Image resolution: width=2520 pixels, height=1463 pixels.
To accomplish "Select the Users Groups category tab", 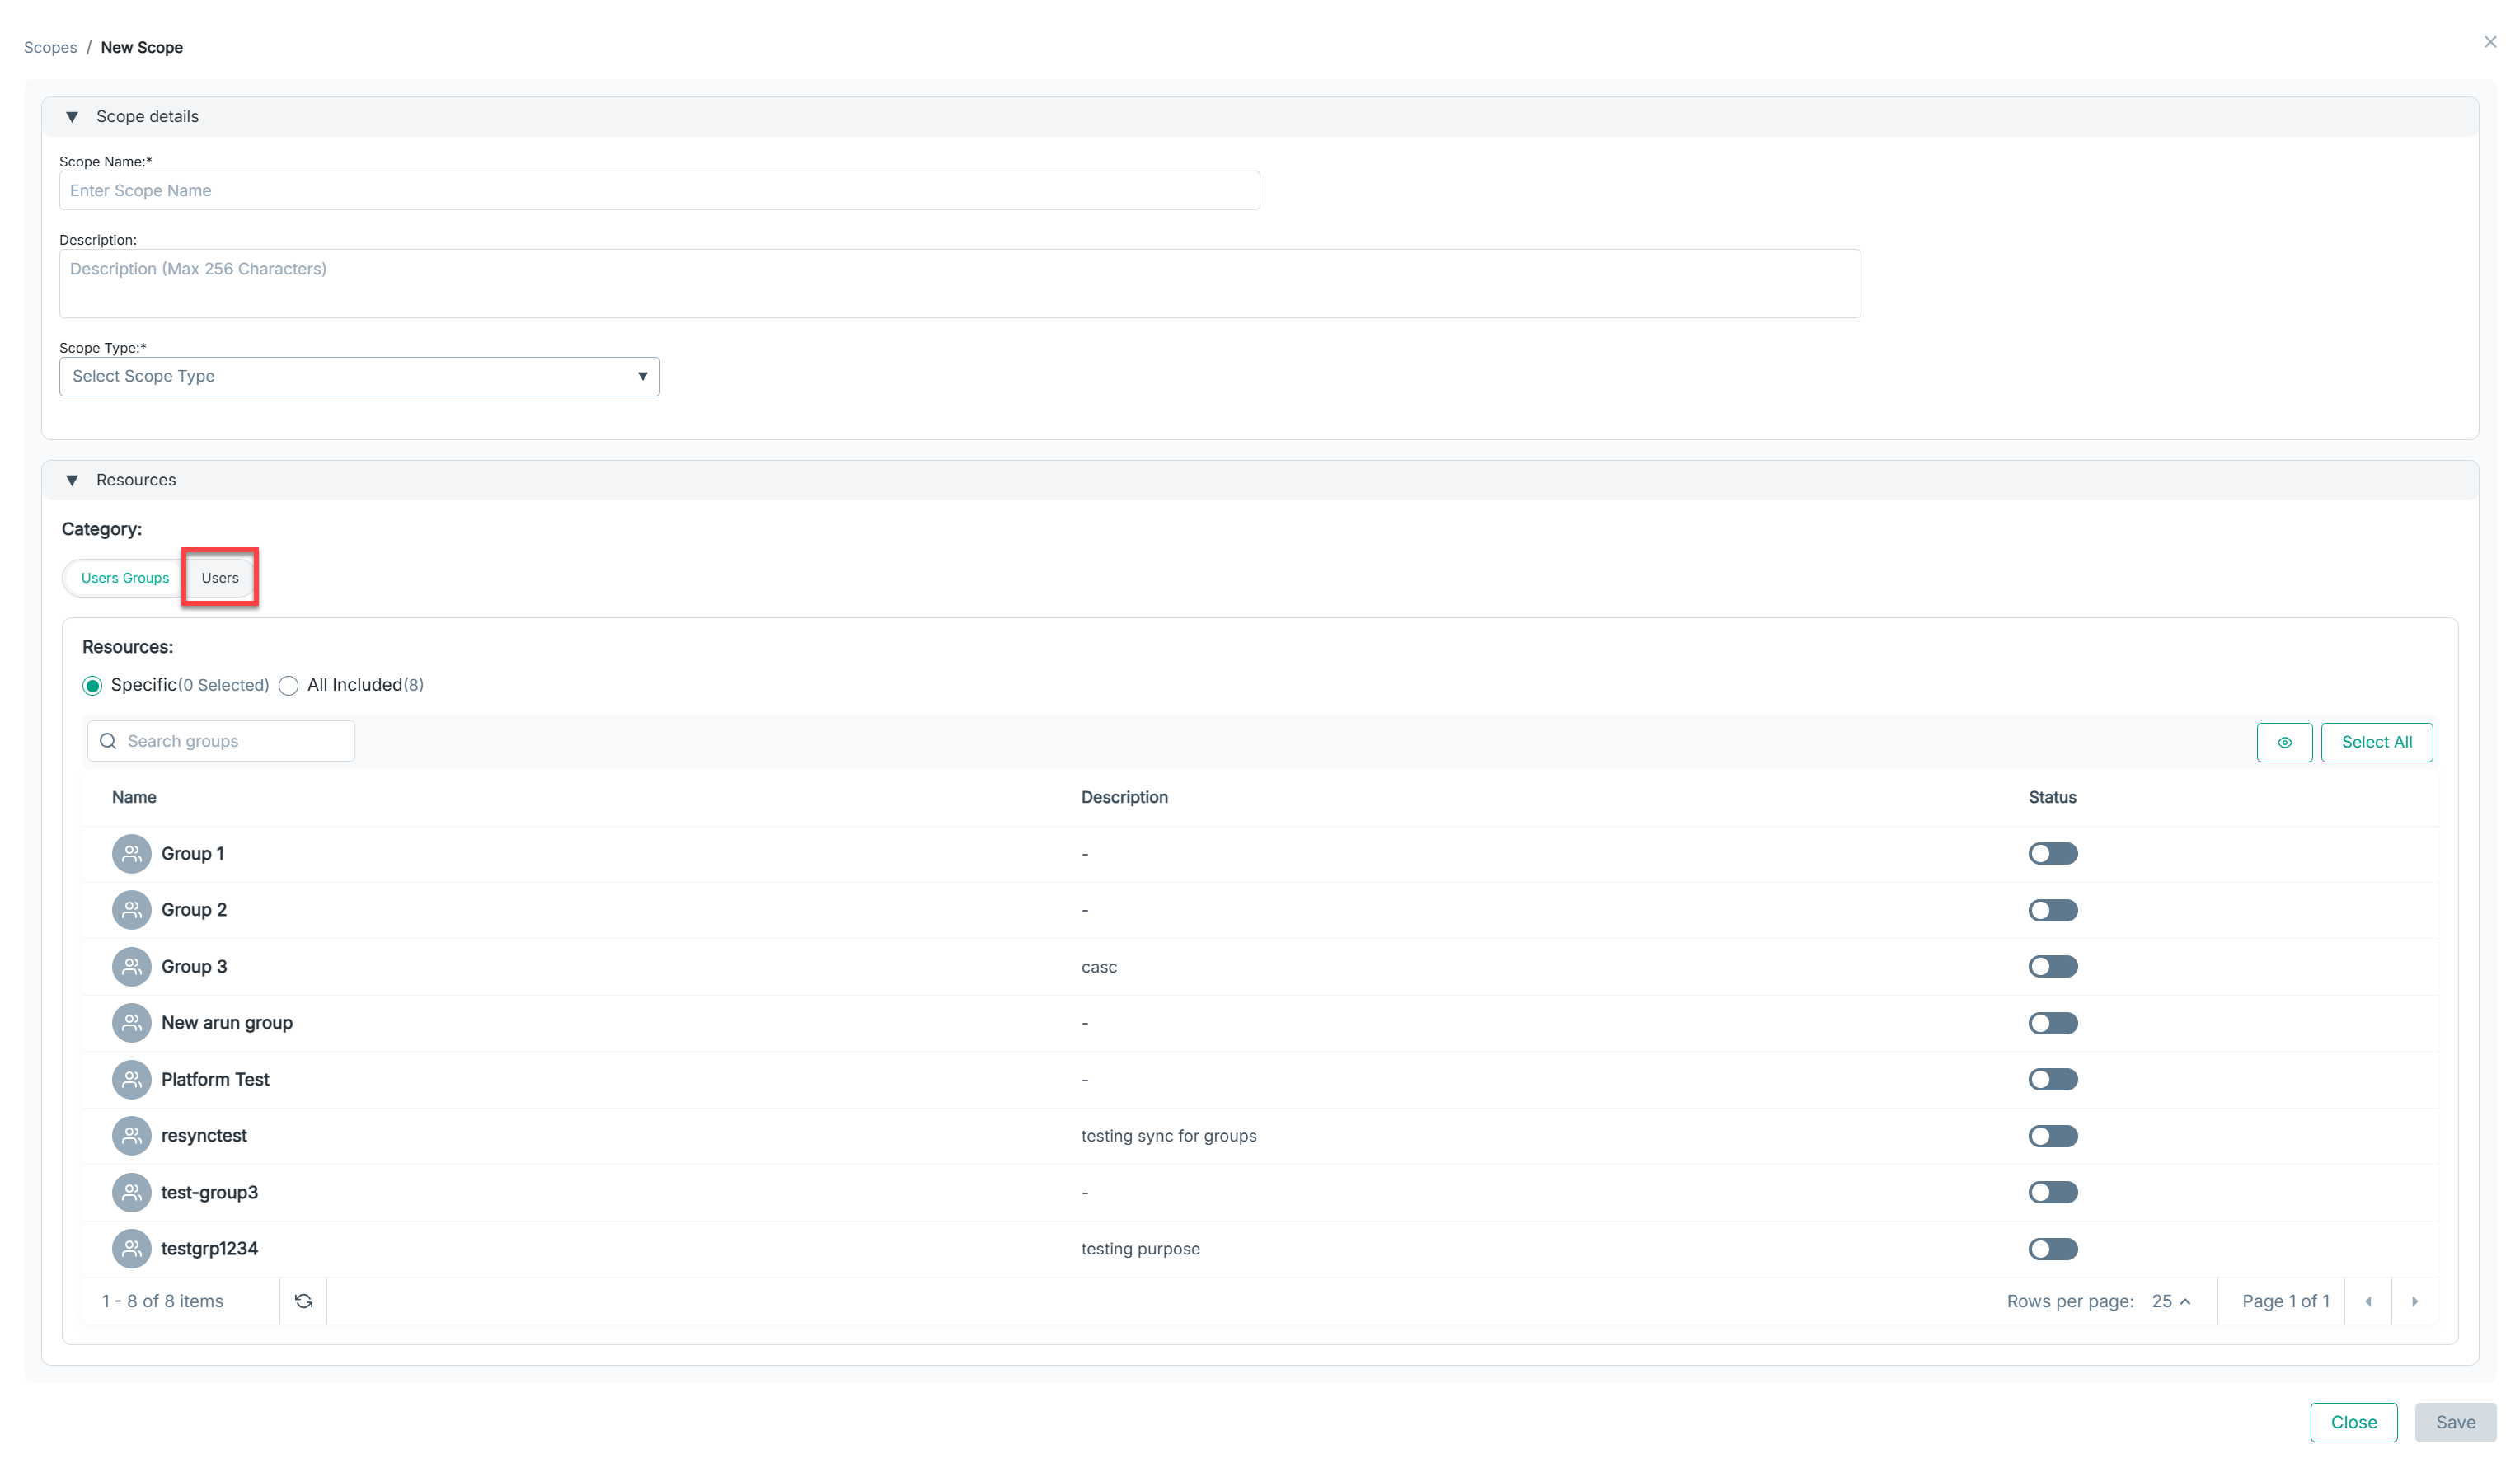I will 125,578.
